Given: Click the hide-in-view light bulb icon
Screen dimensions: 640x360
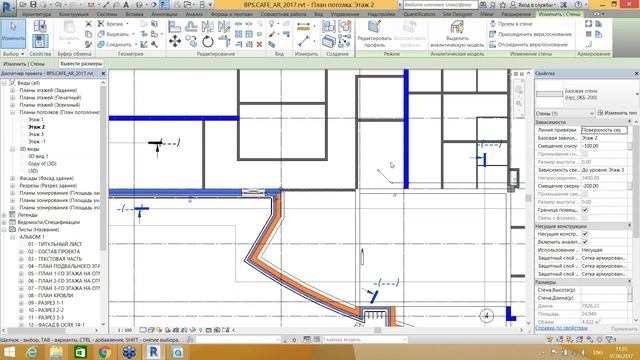Looking at the screenshot, I should (271, 24).
